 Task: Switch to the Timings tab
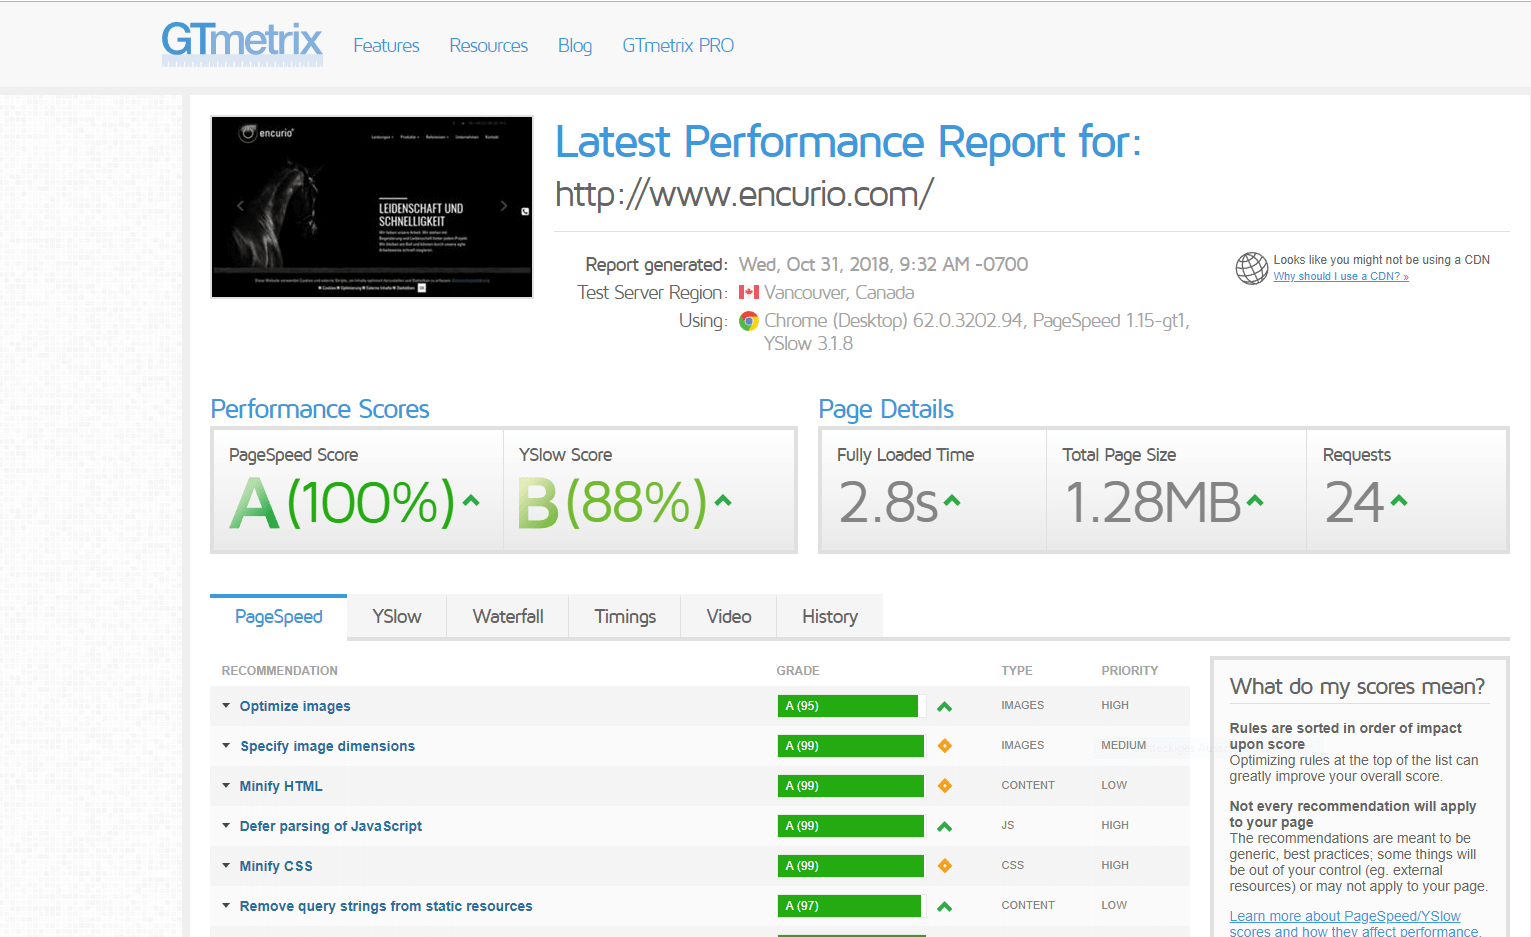tap(625, 617)
